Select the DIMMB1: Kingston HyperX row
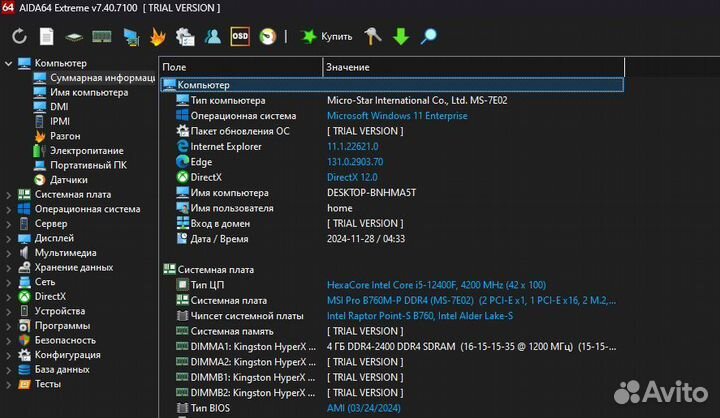The height and width of the screenshot is (418, 720). pyautogui.click(x=392, y=377)
